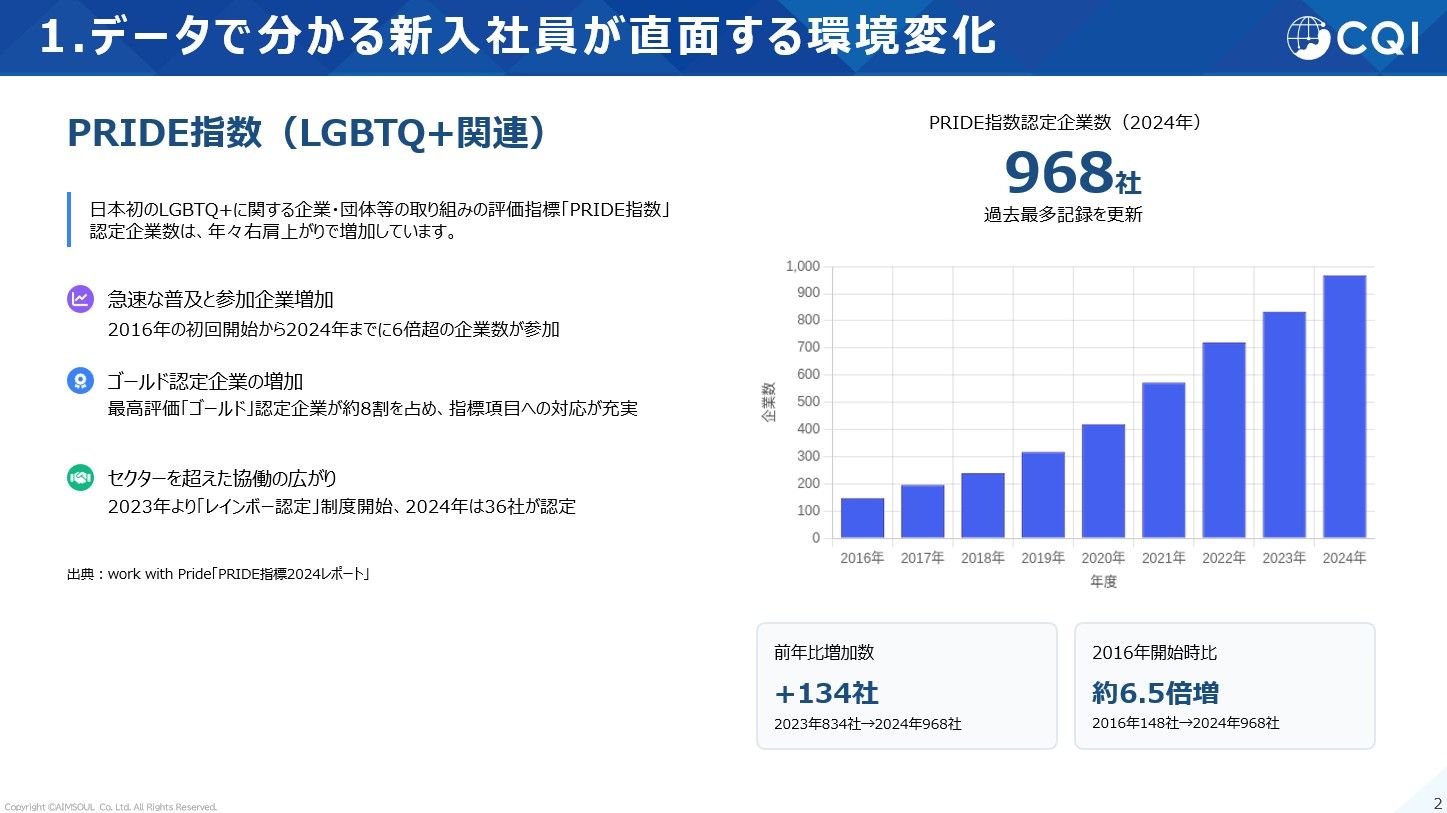Viewport: 1447px width, 813px height.
Task: Click the page number 2
Action: (1437, 803)
